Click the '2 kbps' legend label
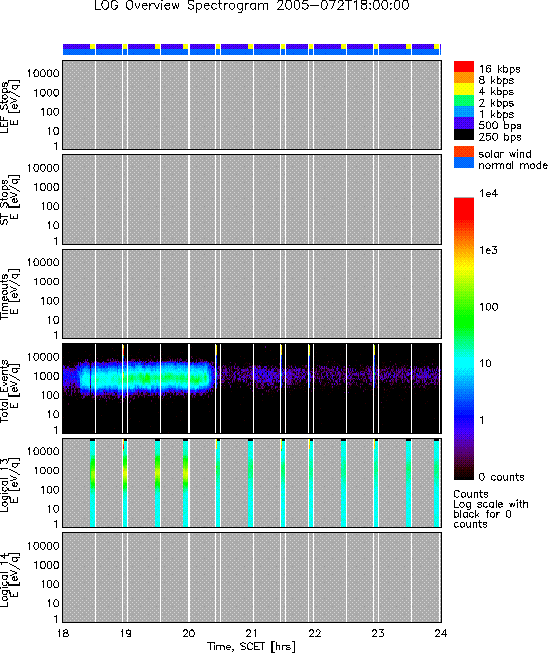548x653 pixels. [496, 103]
